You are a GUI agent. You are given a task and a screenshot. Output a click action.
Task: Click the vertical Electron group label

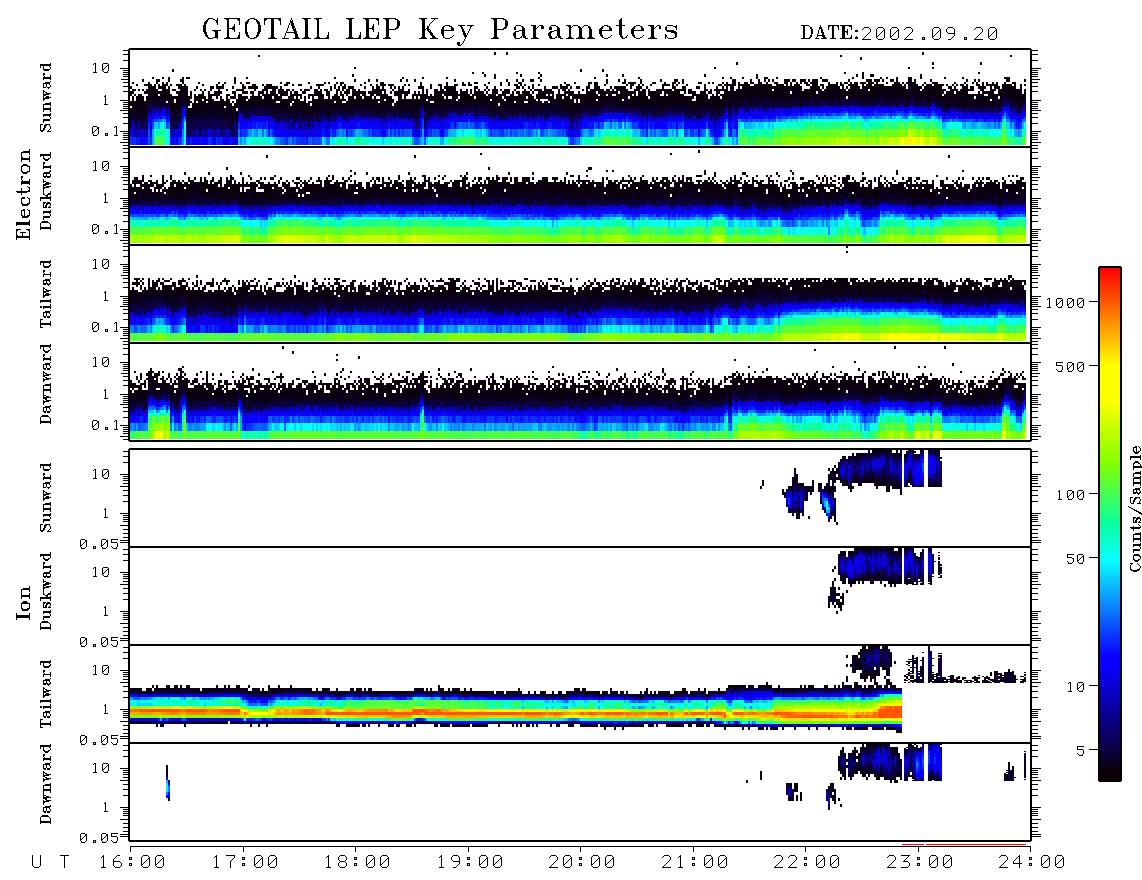click(x=23, y=194)
